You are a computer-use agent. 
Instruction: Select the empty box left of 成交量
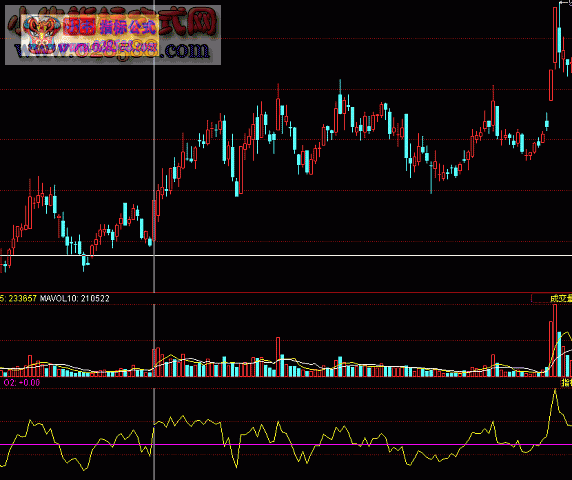540,298
